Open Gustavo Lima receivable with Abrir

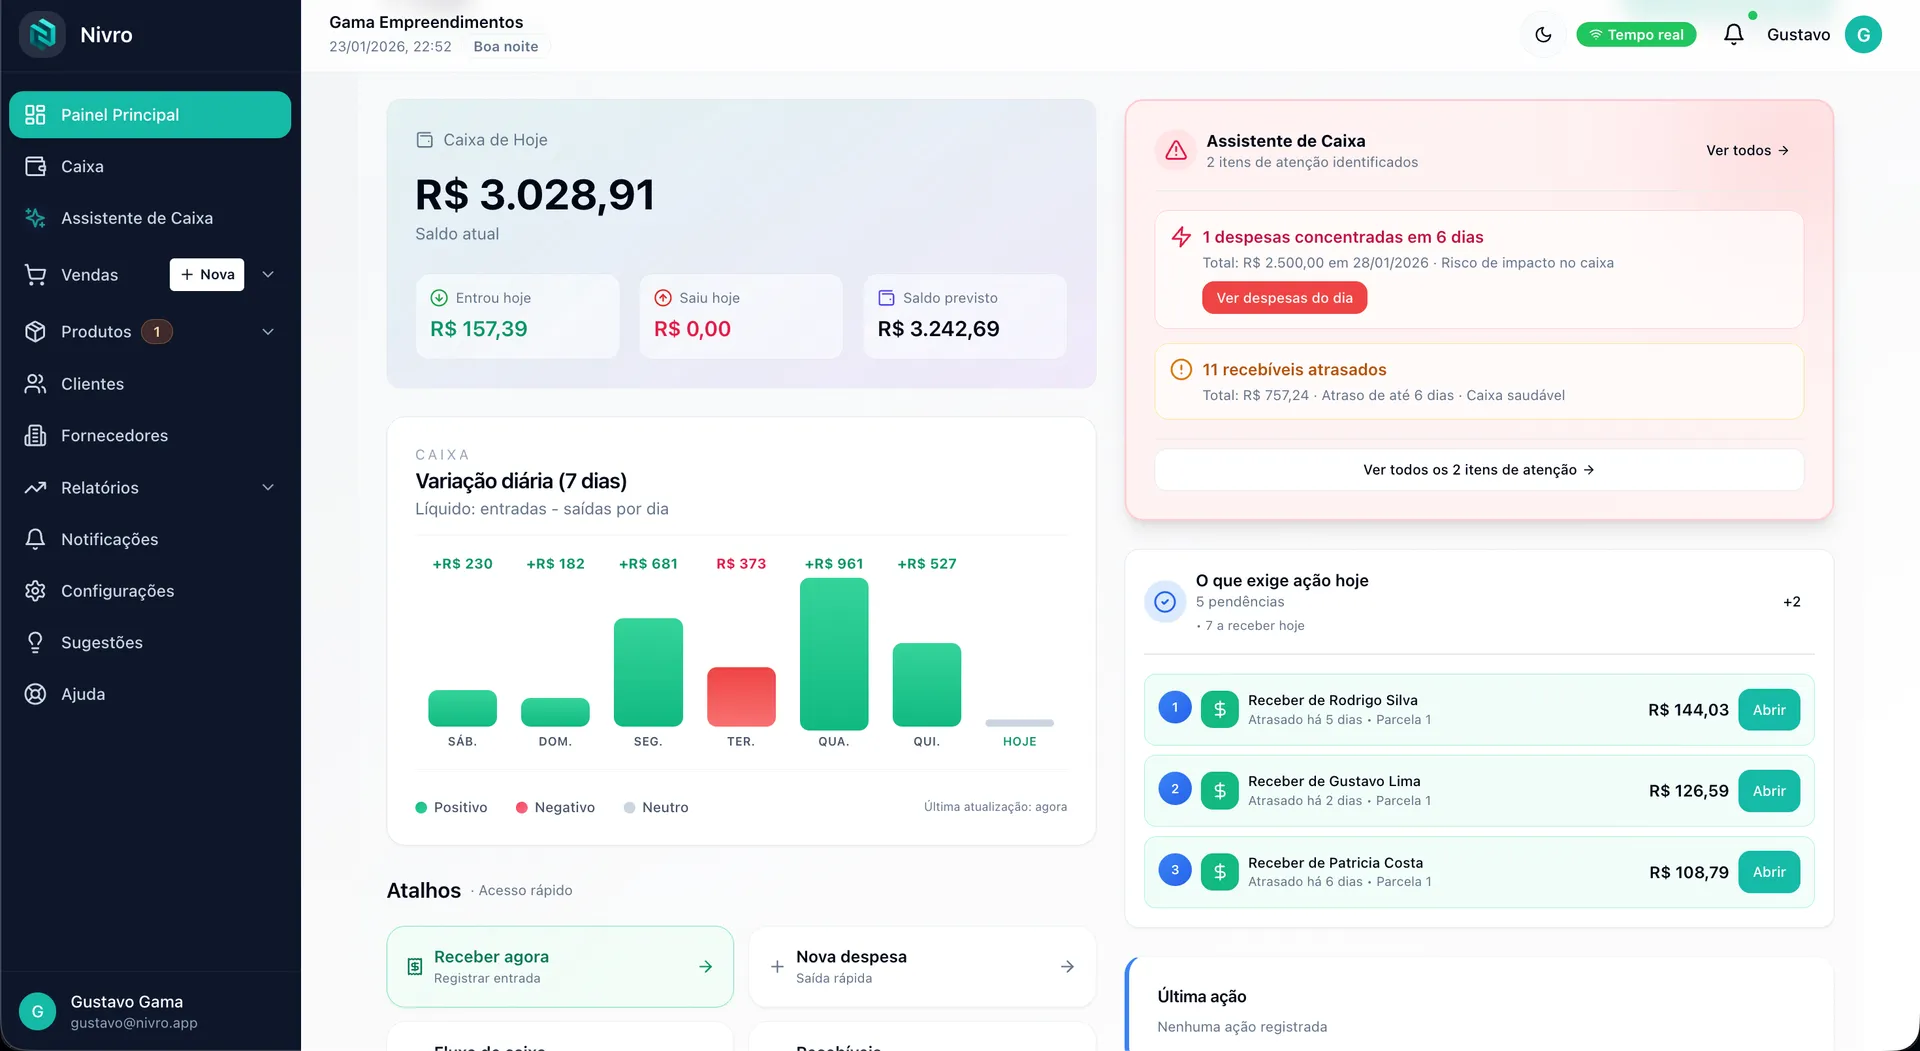coord(1769,791)
